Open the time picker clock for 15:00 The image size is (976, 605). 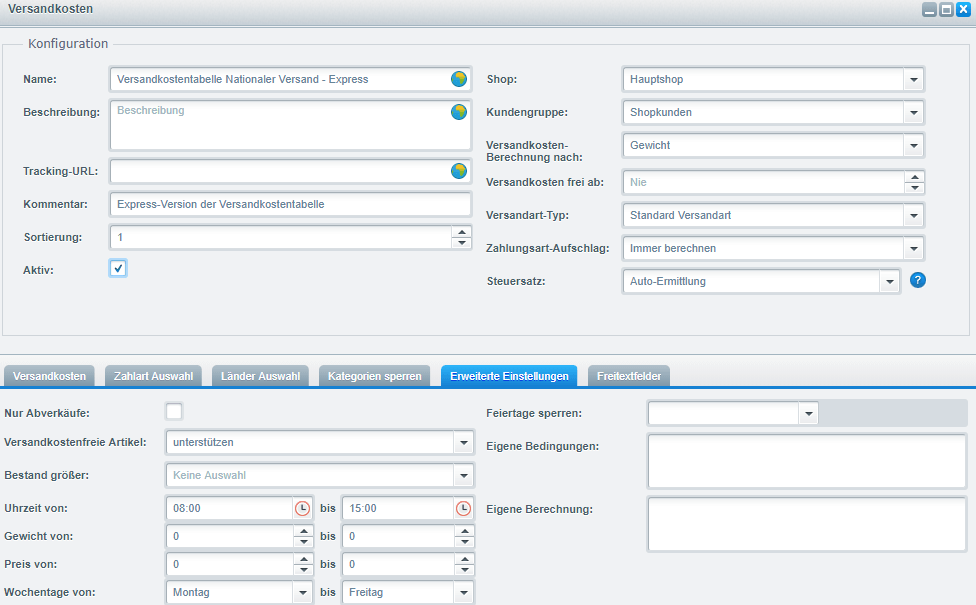point(463,508)
